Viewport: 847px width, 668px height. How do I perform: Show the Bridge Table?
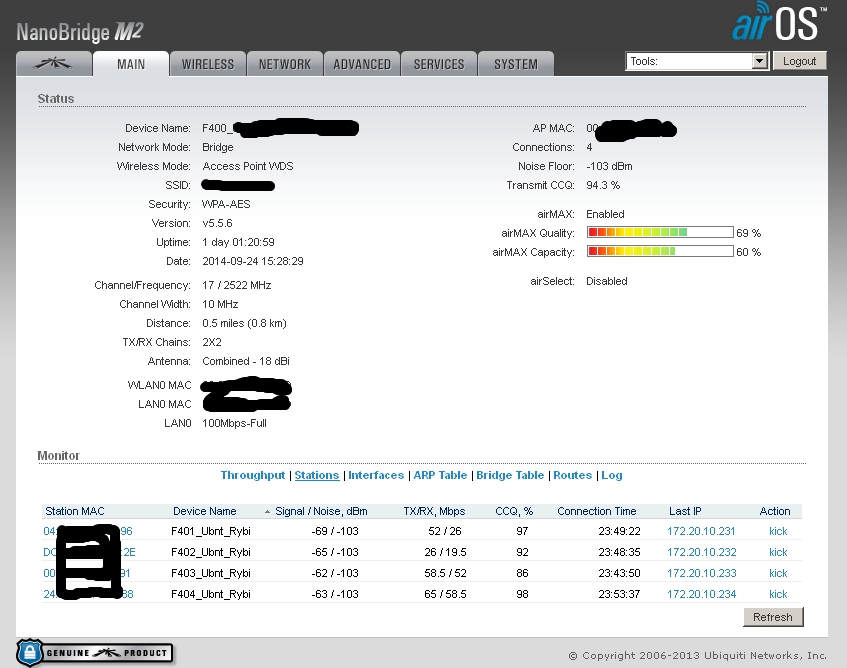pos(510,475)
